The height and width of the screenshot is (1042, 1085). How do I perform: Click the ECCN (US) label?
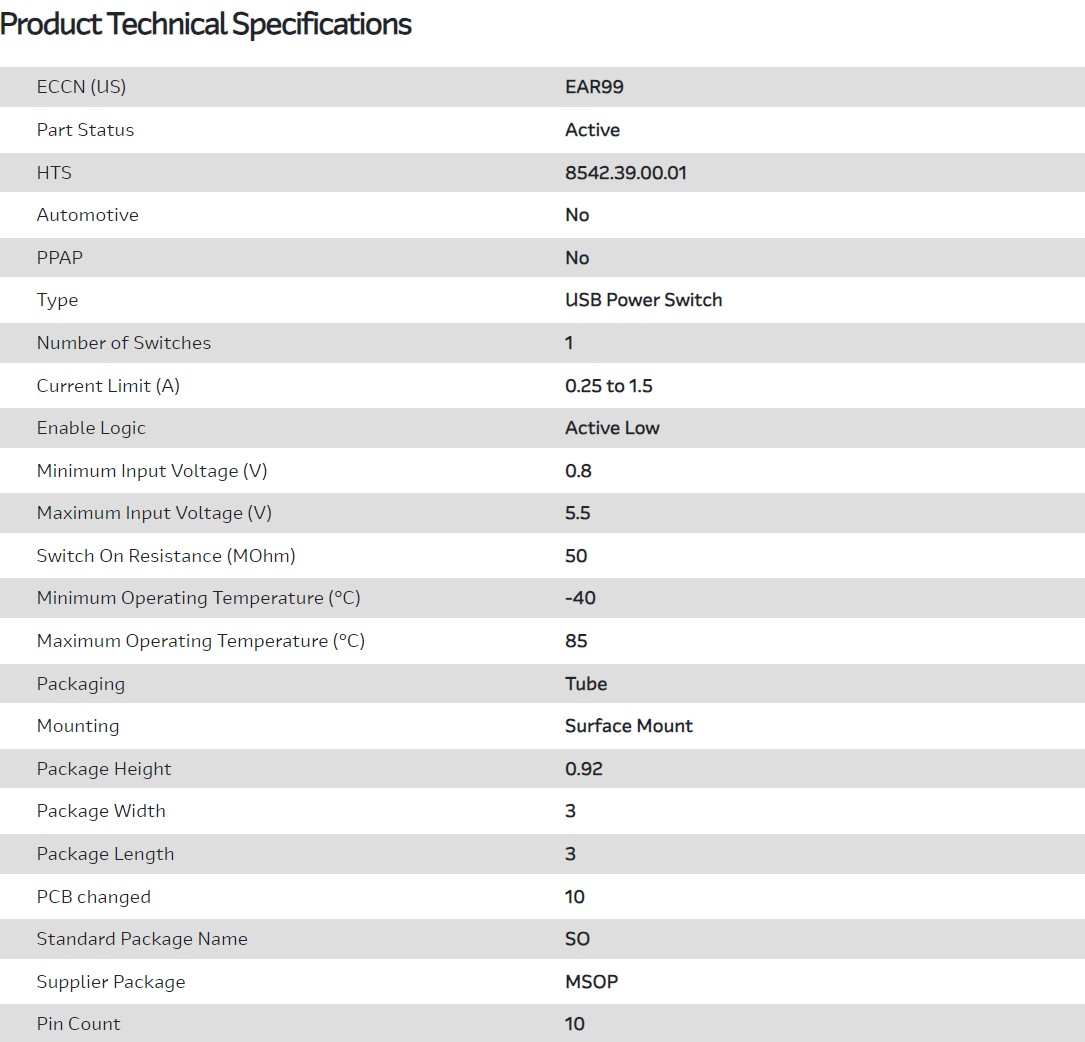coord(81,87)
